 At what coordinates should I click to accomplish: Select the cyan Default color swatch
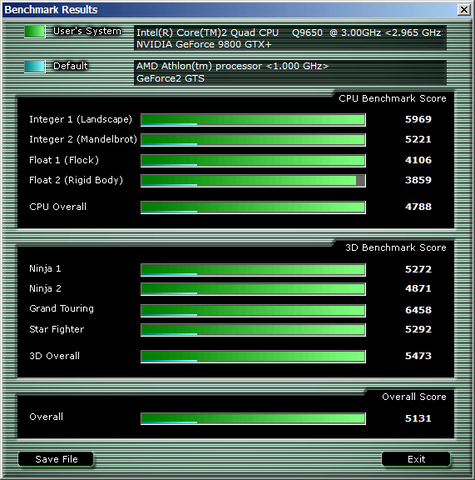35,66
